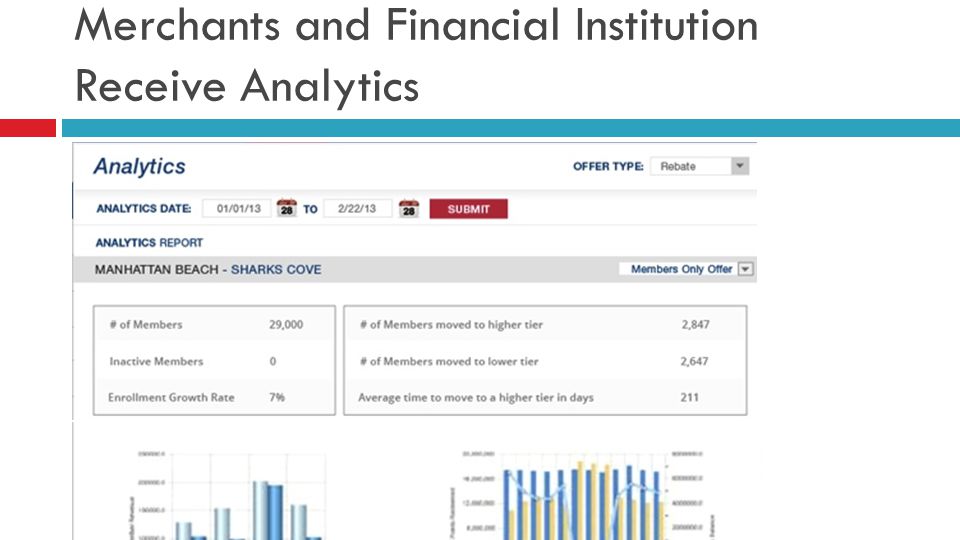Click the 2/22/13 end date field
960x540 pixels.
pyautogui.click(x=358, y=208)
